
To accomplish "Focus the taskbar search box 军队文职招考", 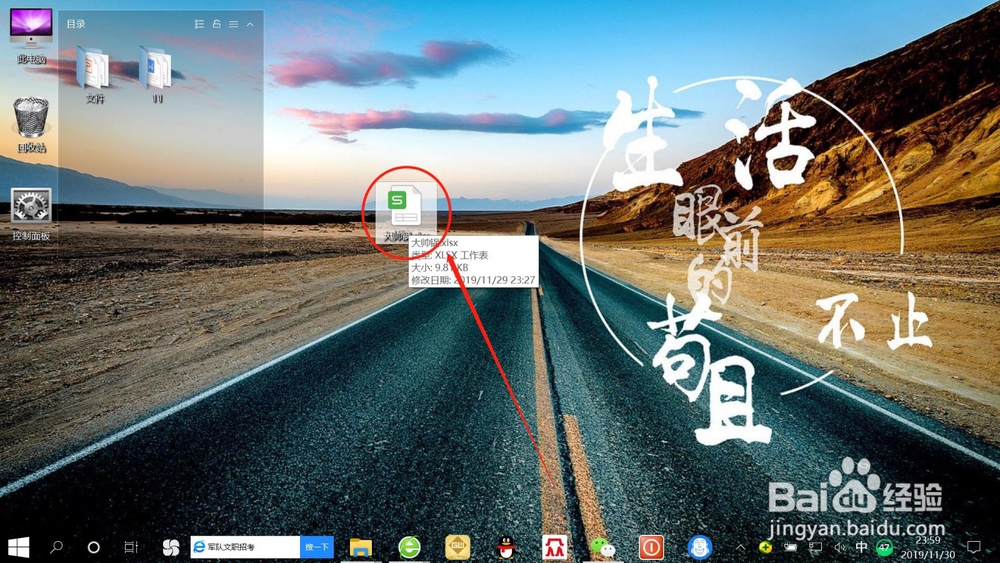I will point(245,547).
